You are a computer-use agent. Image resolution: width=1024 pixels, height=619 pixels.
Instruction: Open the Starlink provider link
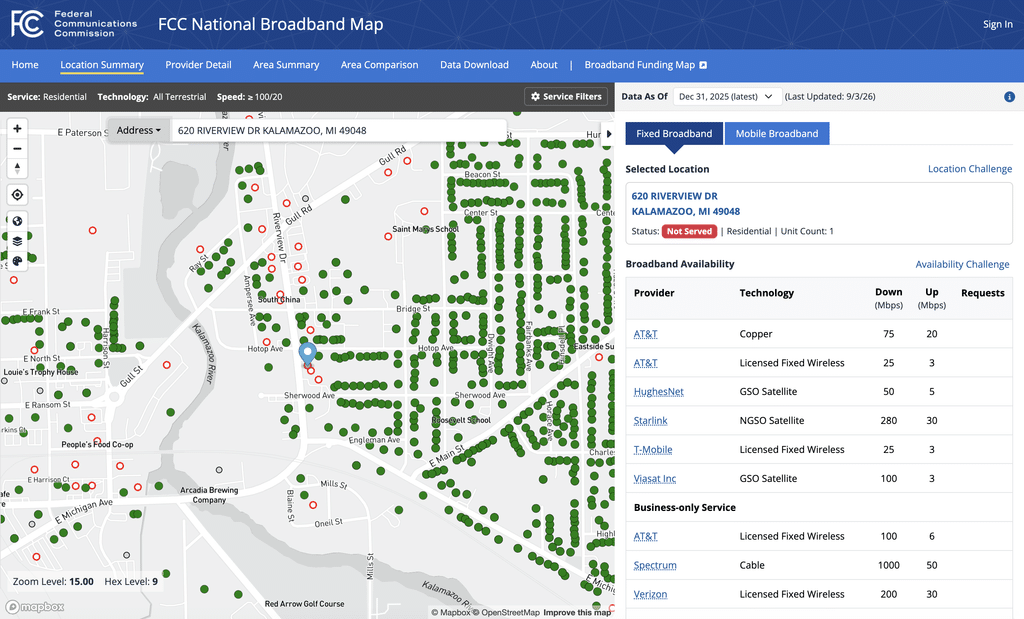tap(650, 421)
